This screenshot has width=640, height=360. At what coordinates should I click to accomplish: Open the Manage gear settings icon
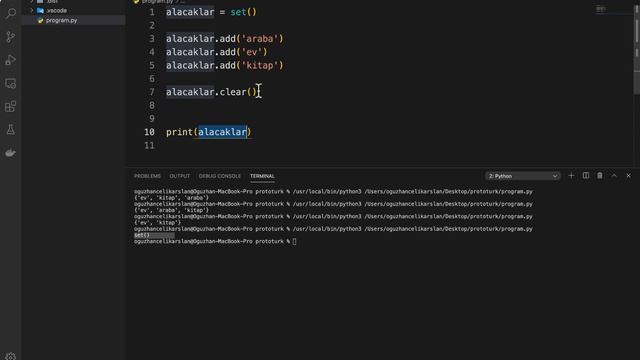point(11,356)
